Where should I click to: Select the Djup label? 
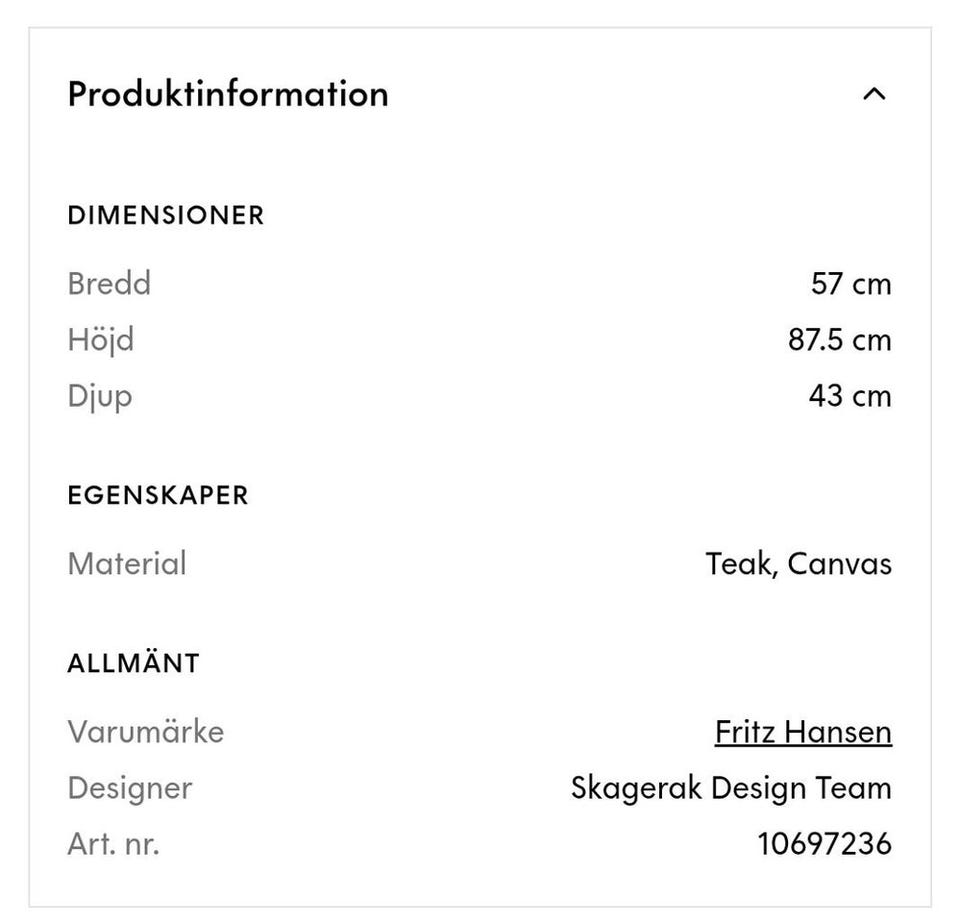click(100, 396)
